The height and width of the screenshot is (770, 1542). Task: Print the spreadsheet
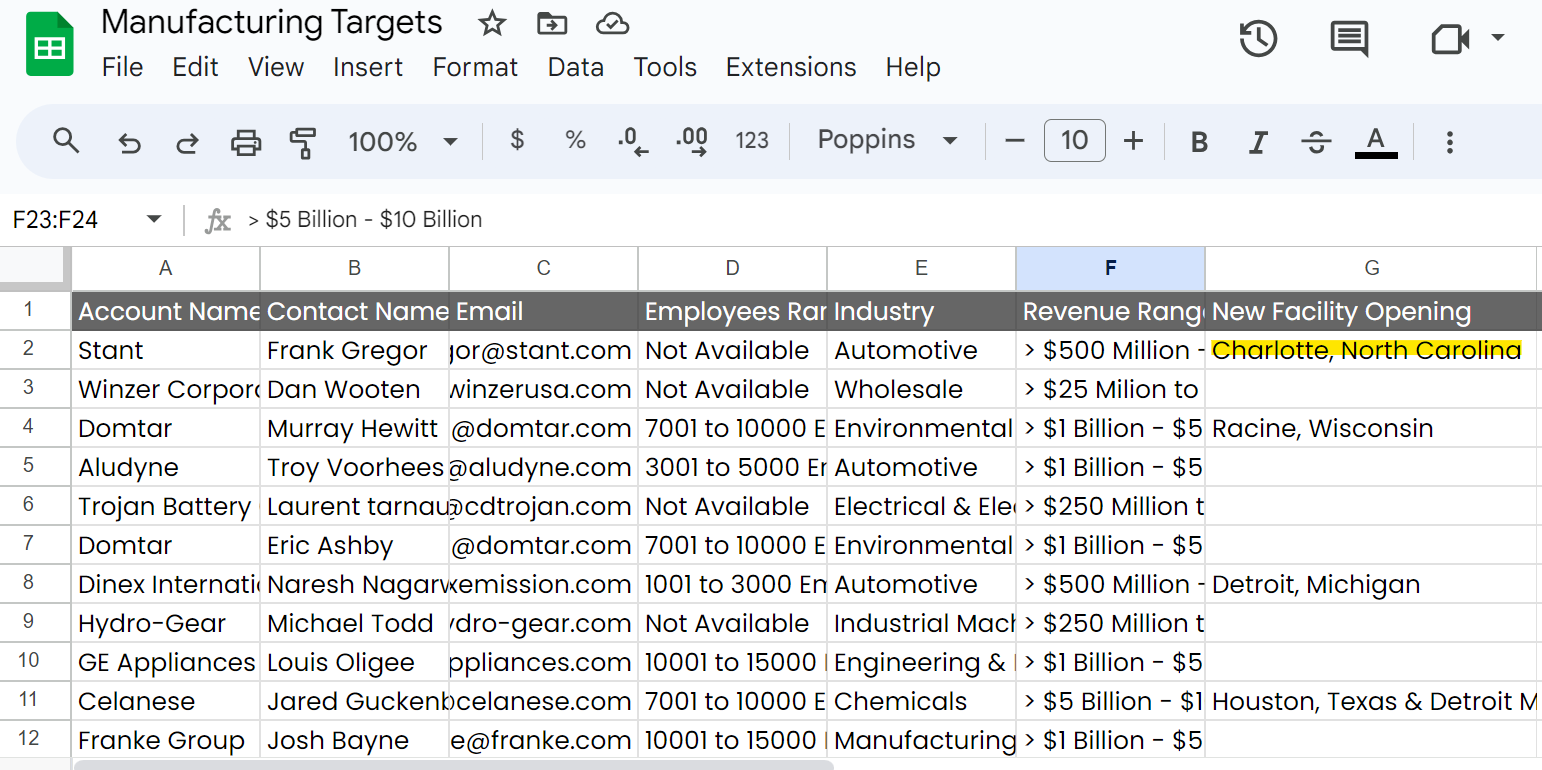point(245,142)
